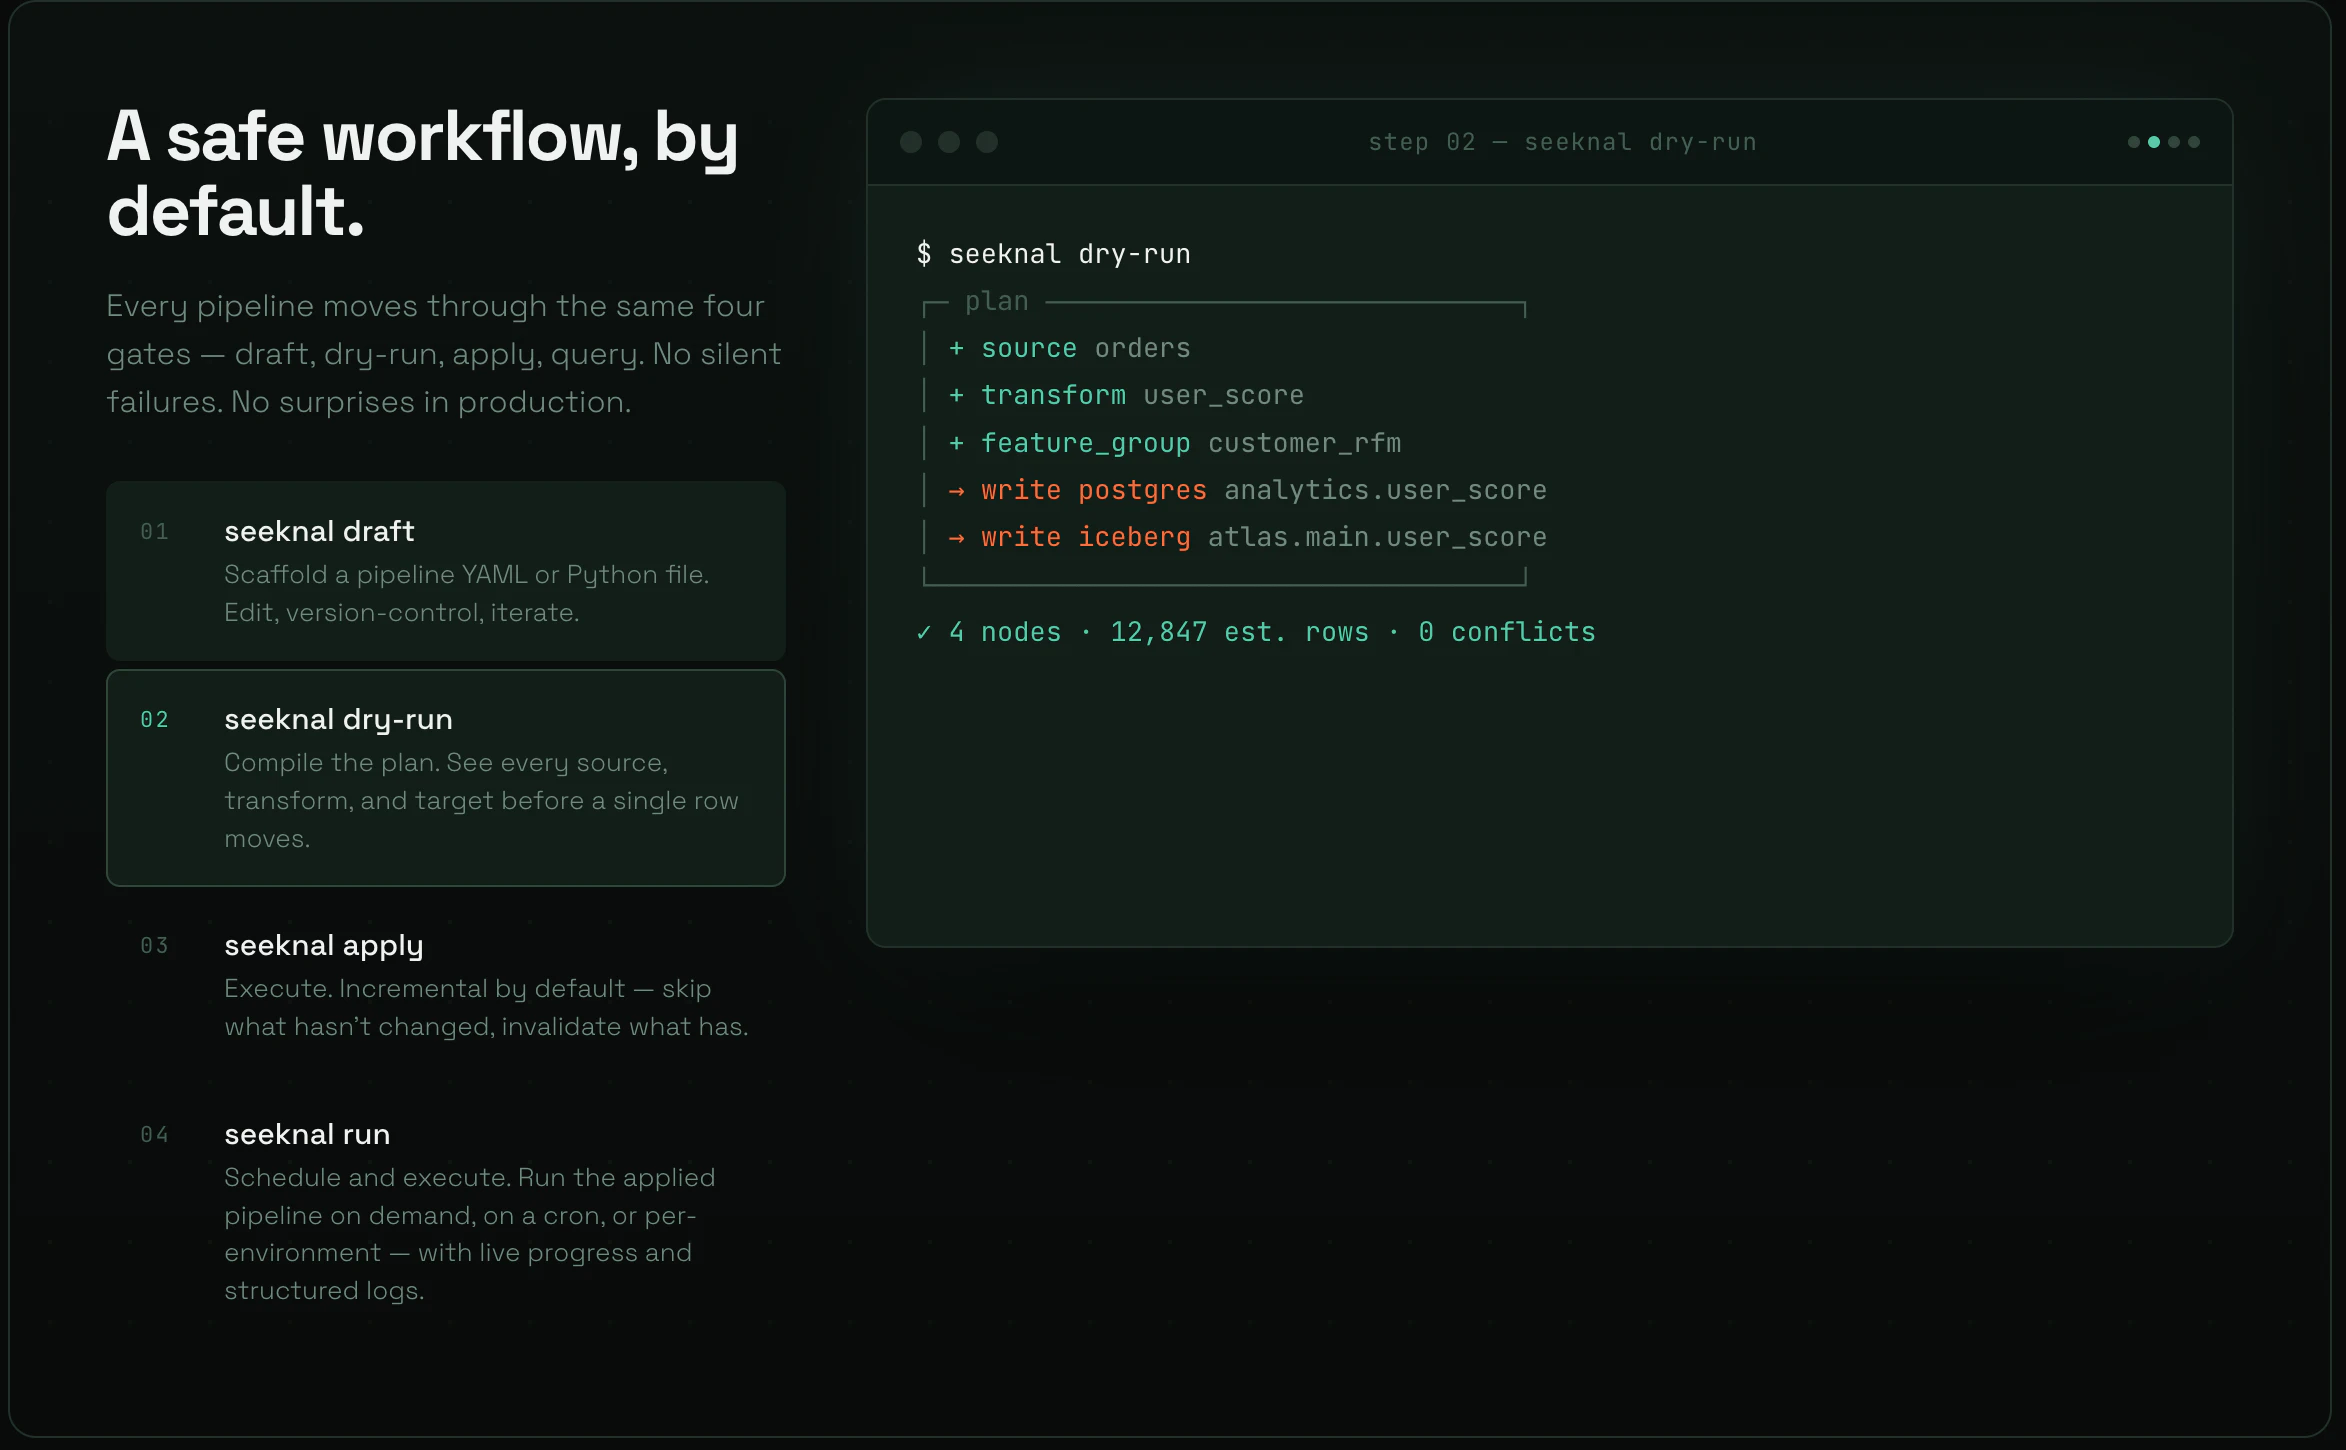Viewport: 2346px width, 1450px height.
Task: Select the highlighted seeknal dry-run step card
Action: click(445, 778)
